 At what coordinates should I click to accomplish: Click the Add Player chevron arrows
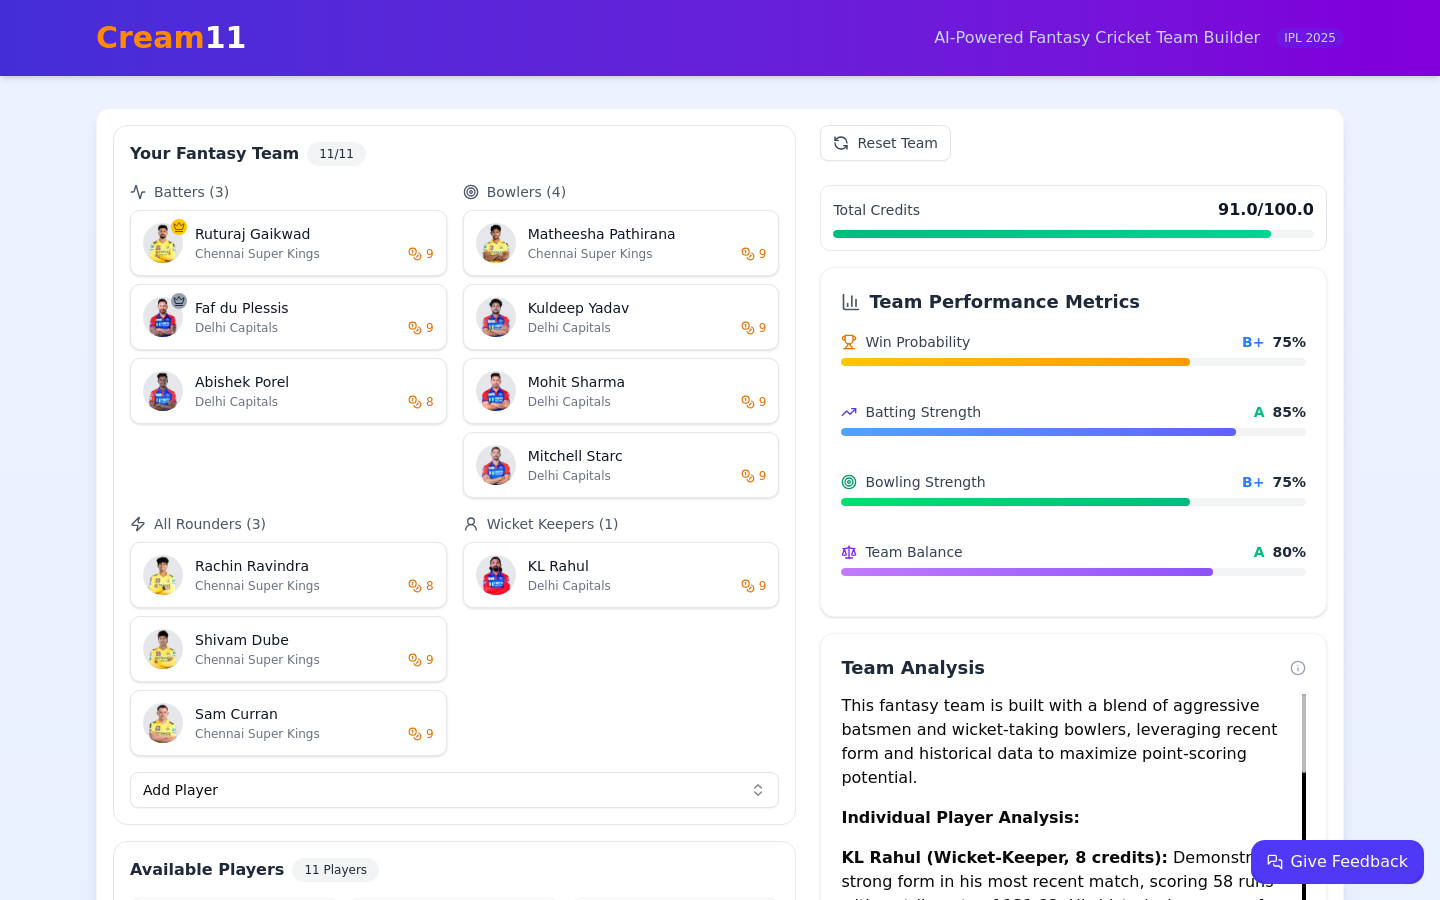[x=758, y=790]
